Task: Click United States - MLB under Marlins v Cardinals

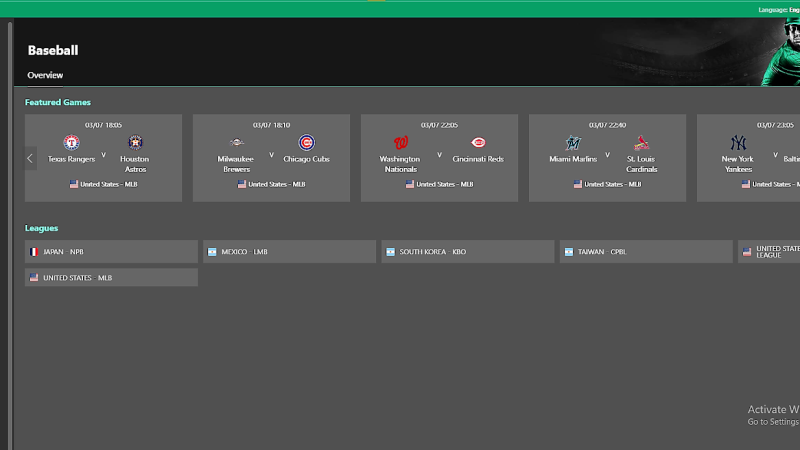Action: (x=613, y=184)
